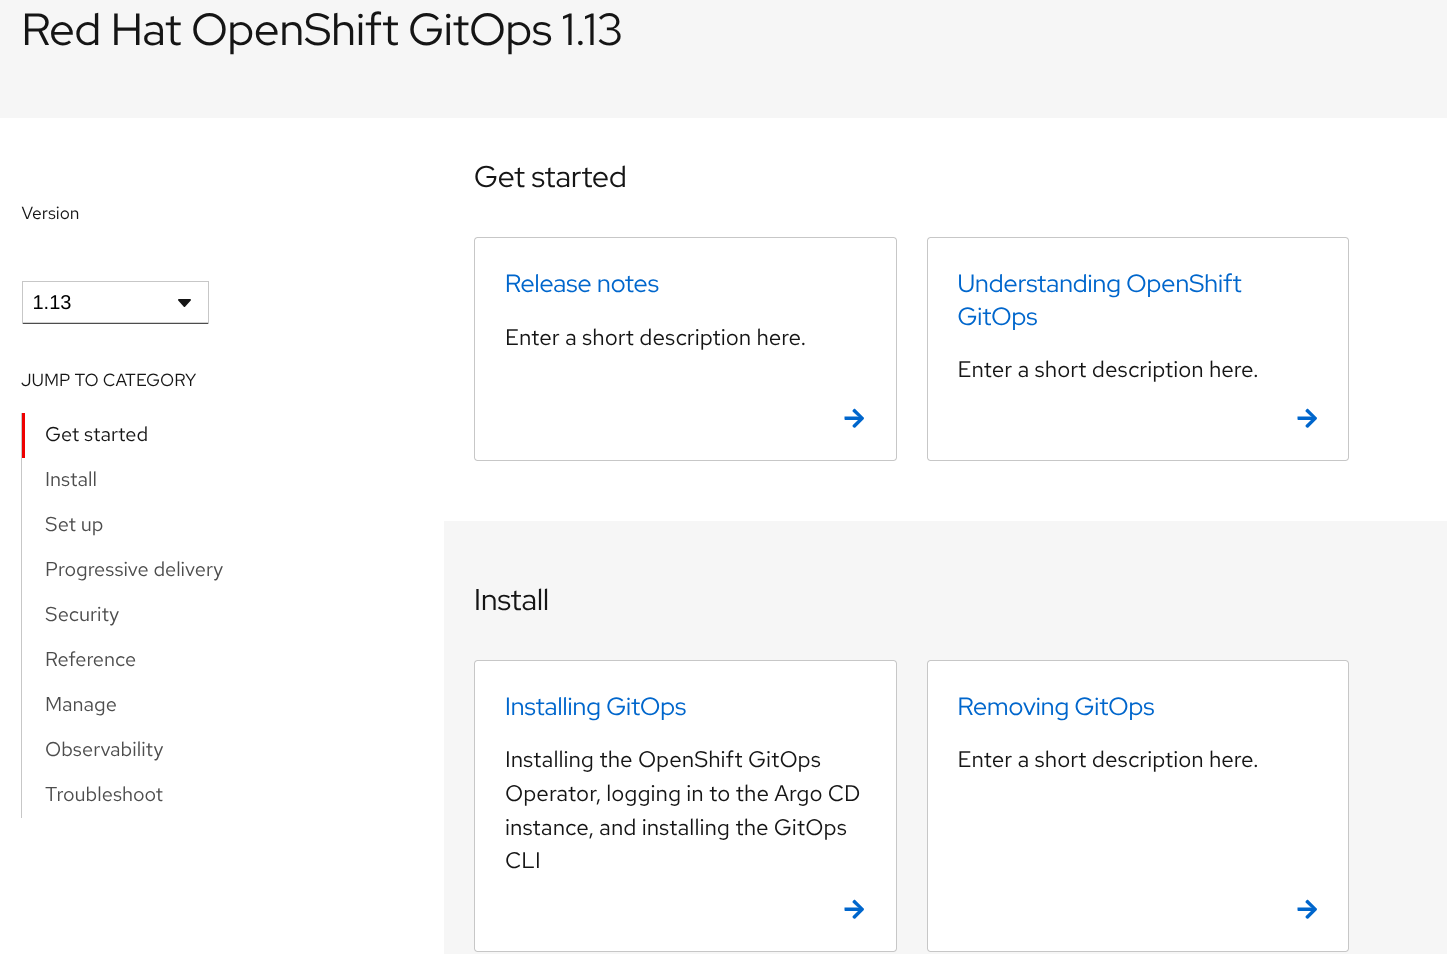Image resolution: width=1447 pixels, height=954 pixels.
Task: Click the Installing GitOps title link
Action: (595, 707)
